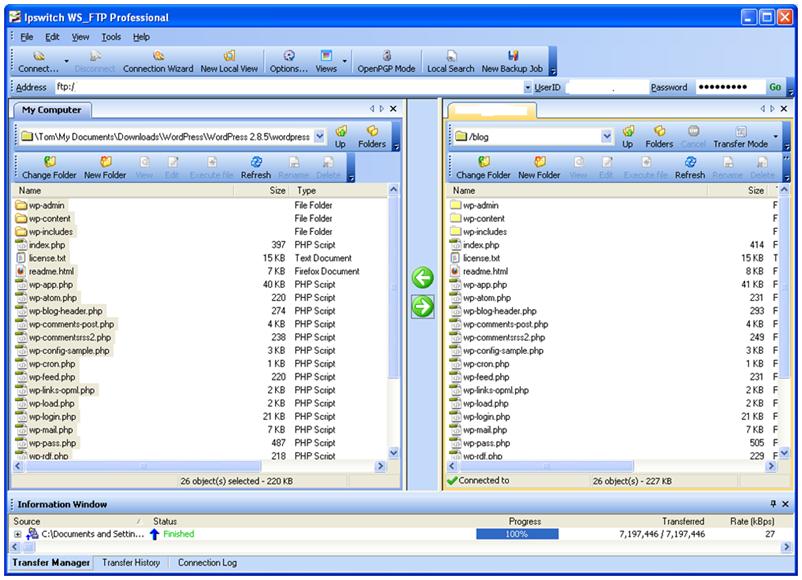Sort local files by Type column
Image resolution: width=802 pixels, height=580 pixels.
[339, 190]
